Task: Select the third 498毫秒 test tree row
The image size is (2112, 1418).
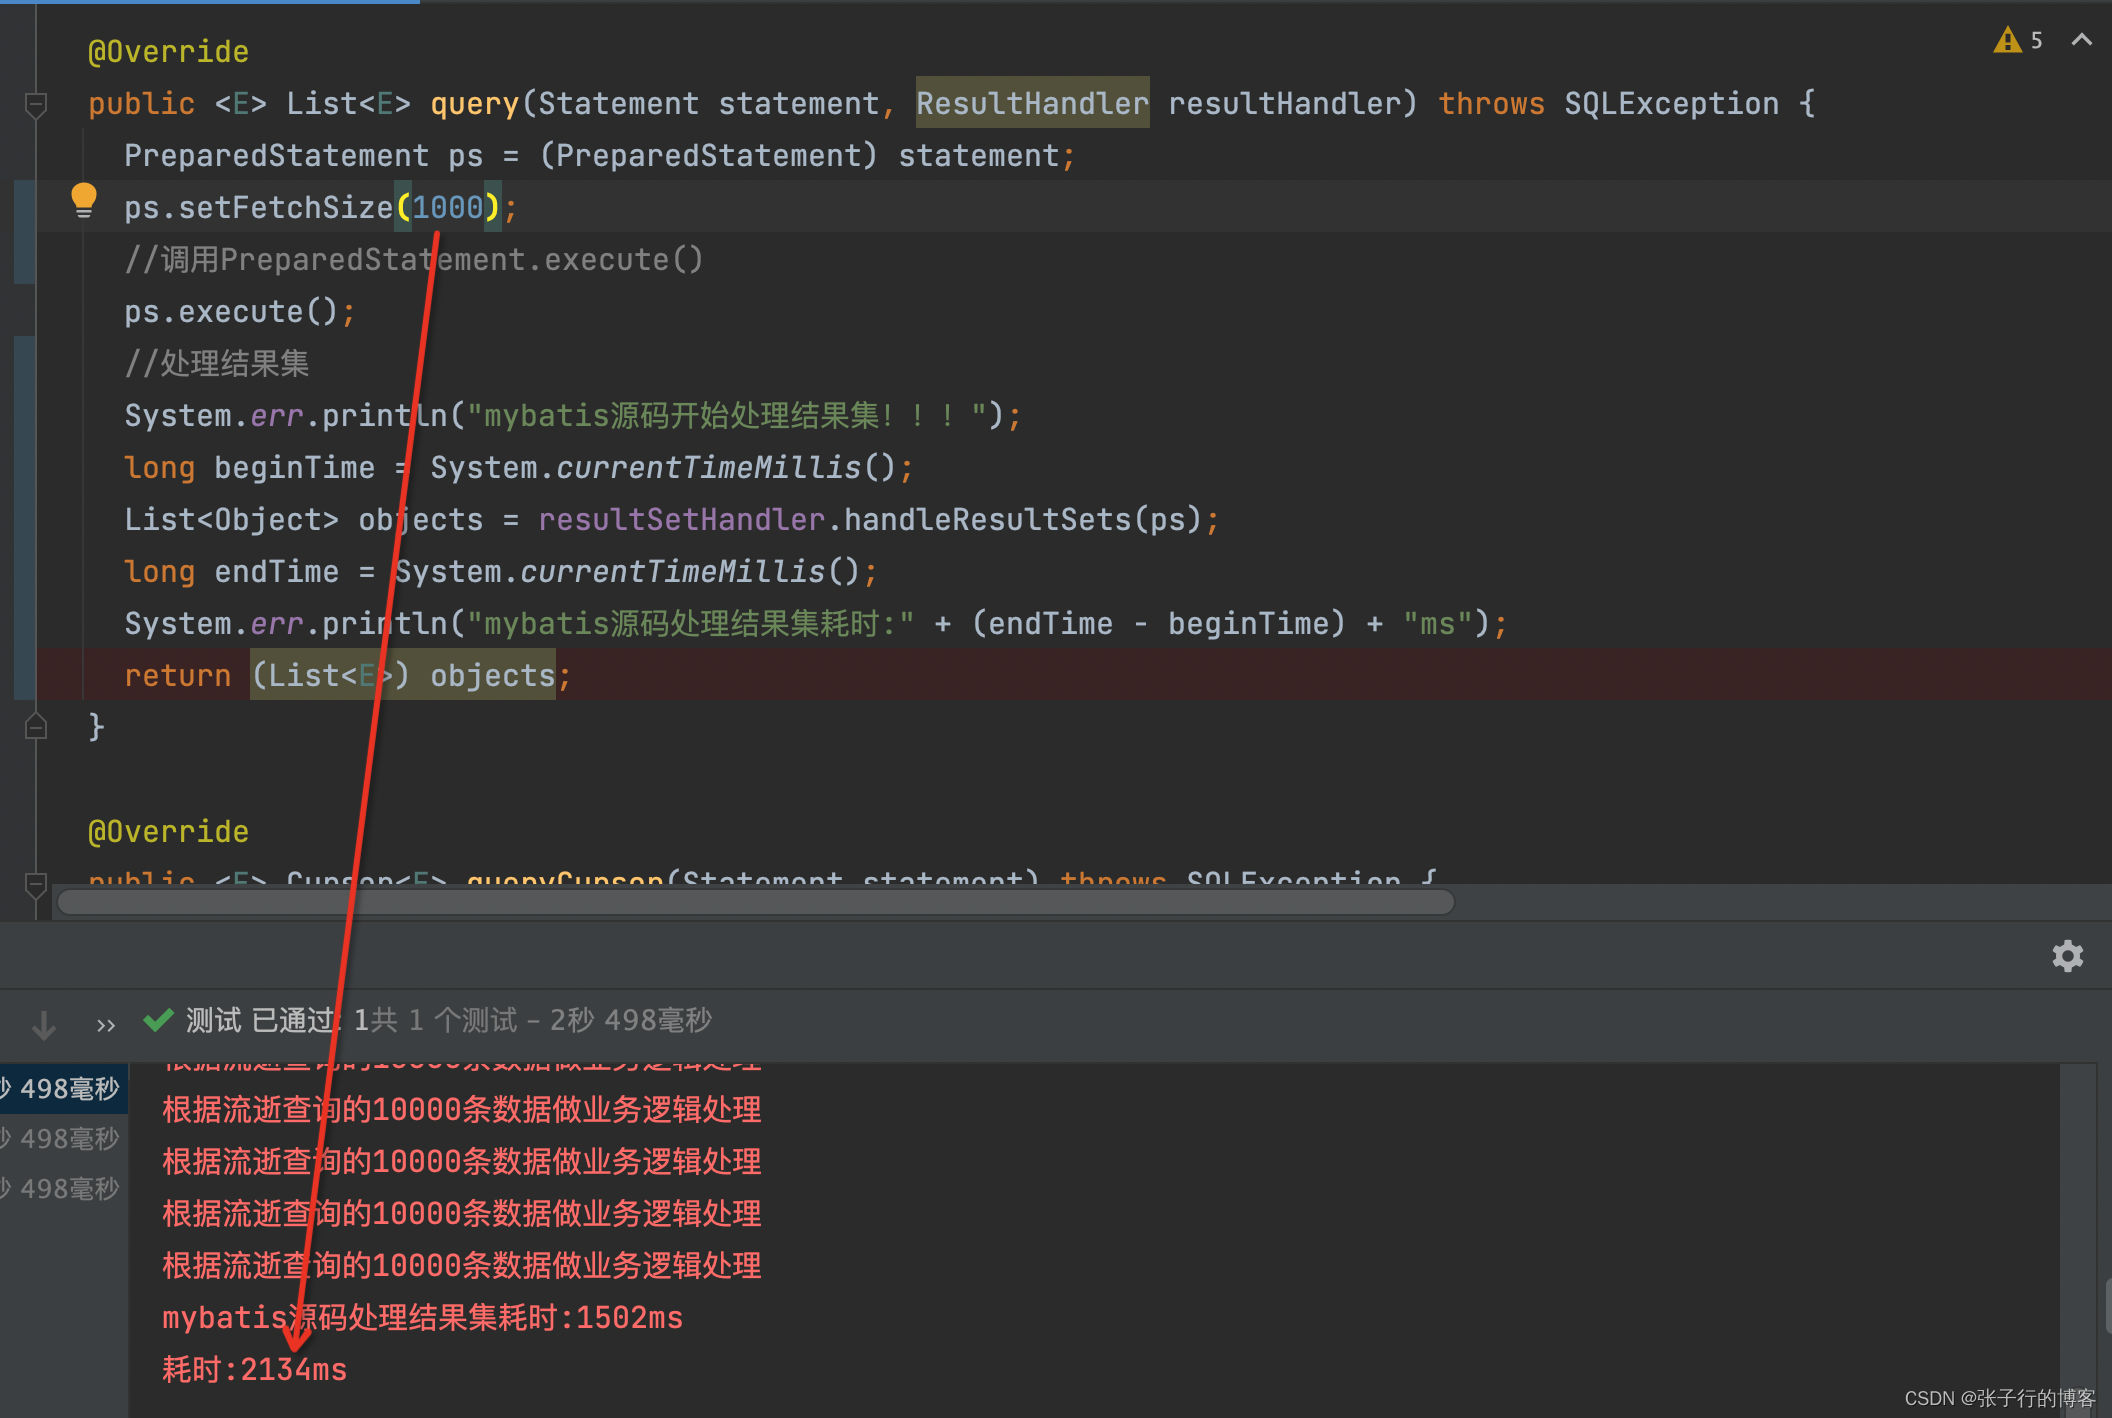Action: (x=64, y=1188)
